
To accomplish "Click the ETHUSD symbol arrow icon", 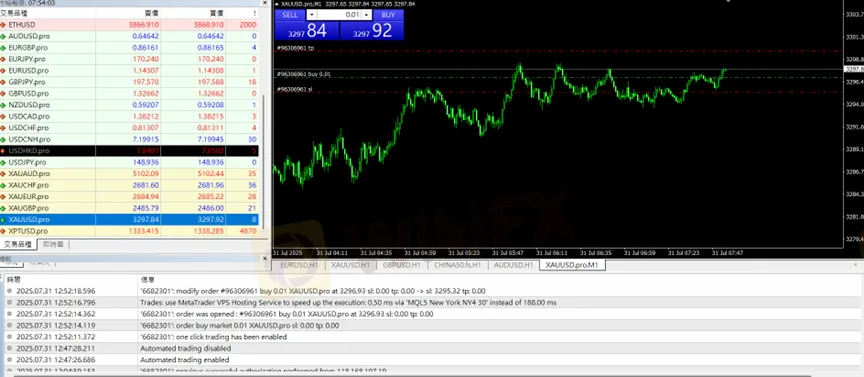I will (3, 25).
